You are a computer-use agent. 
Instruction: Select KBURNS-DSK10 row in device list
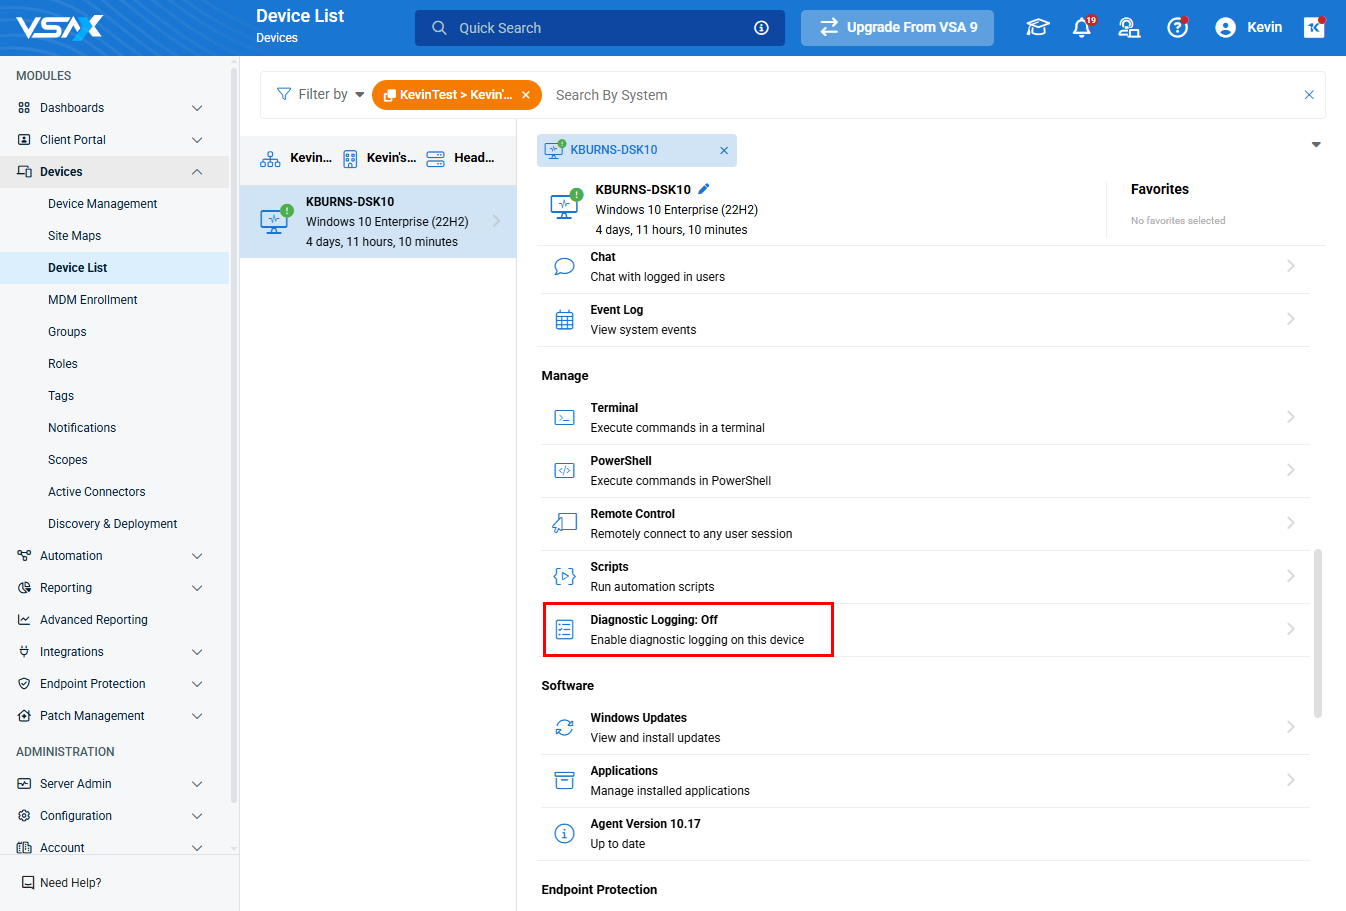pos(378,221)
